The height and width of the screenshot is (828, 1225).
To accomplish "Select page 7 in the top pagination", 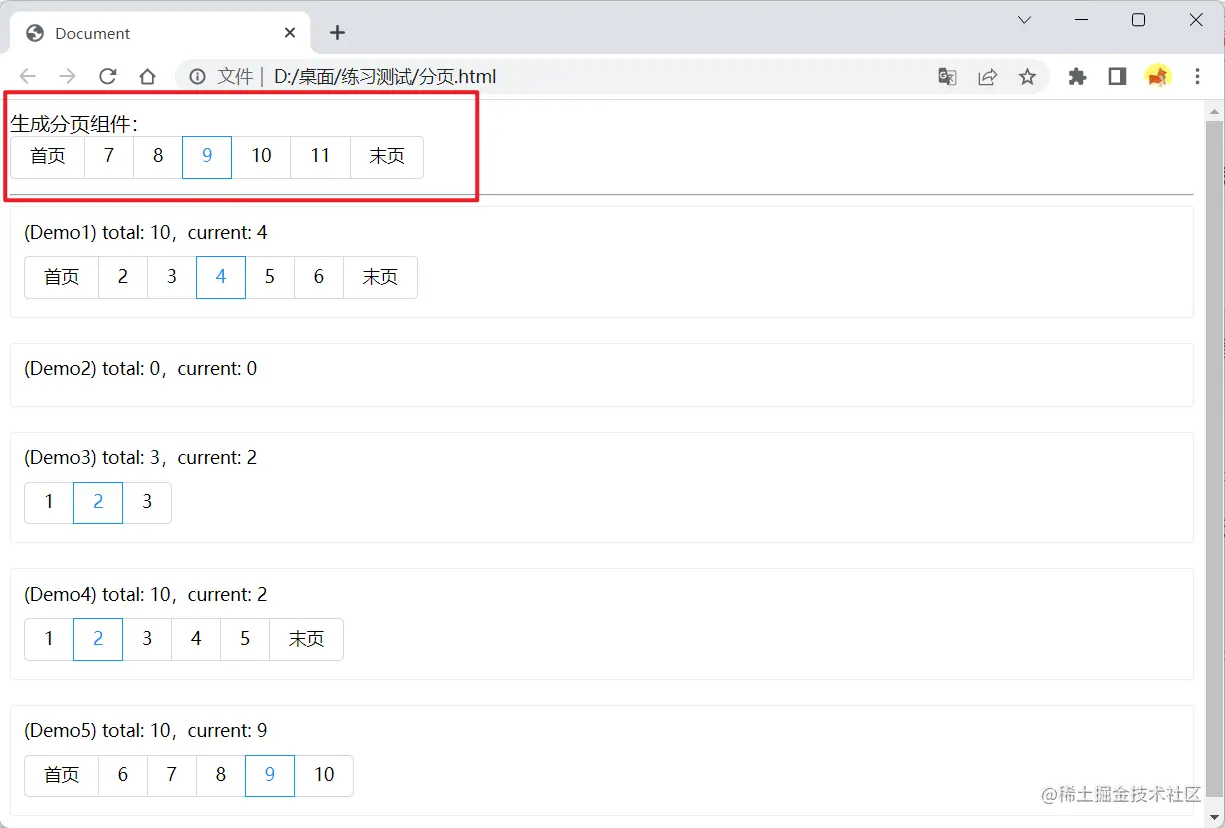I will click(x=109, y=157).
